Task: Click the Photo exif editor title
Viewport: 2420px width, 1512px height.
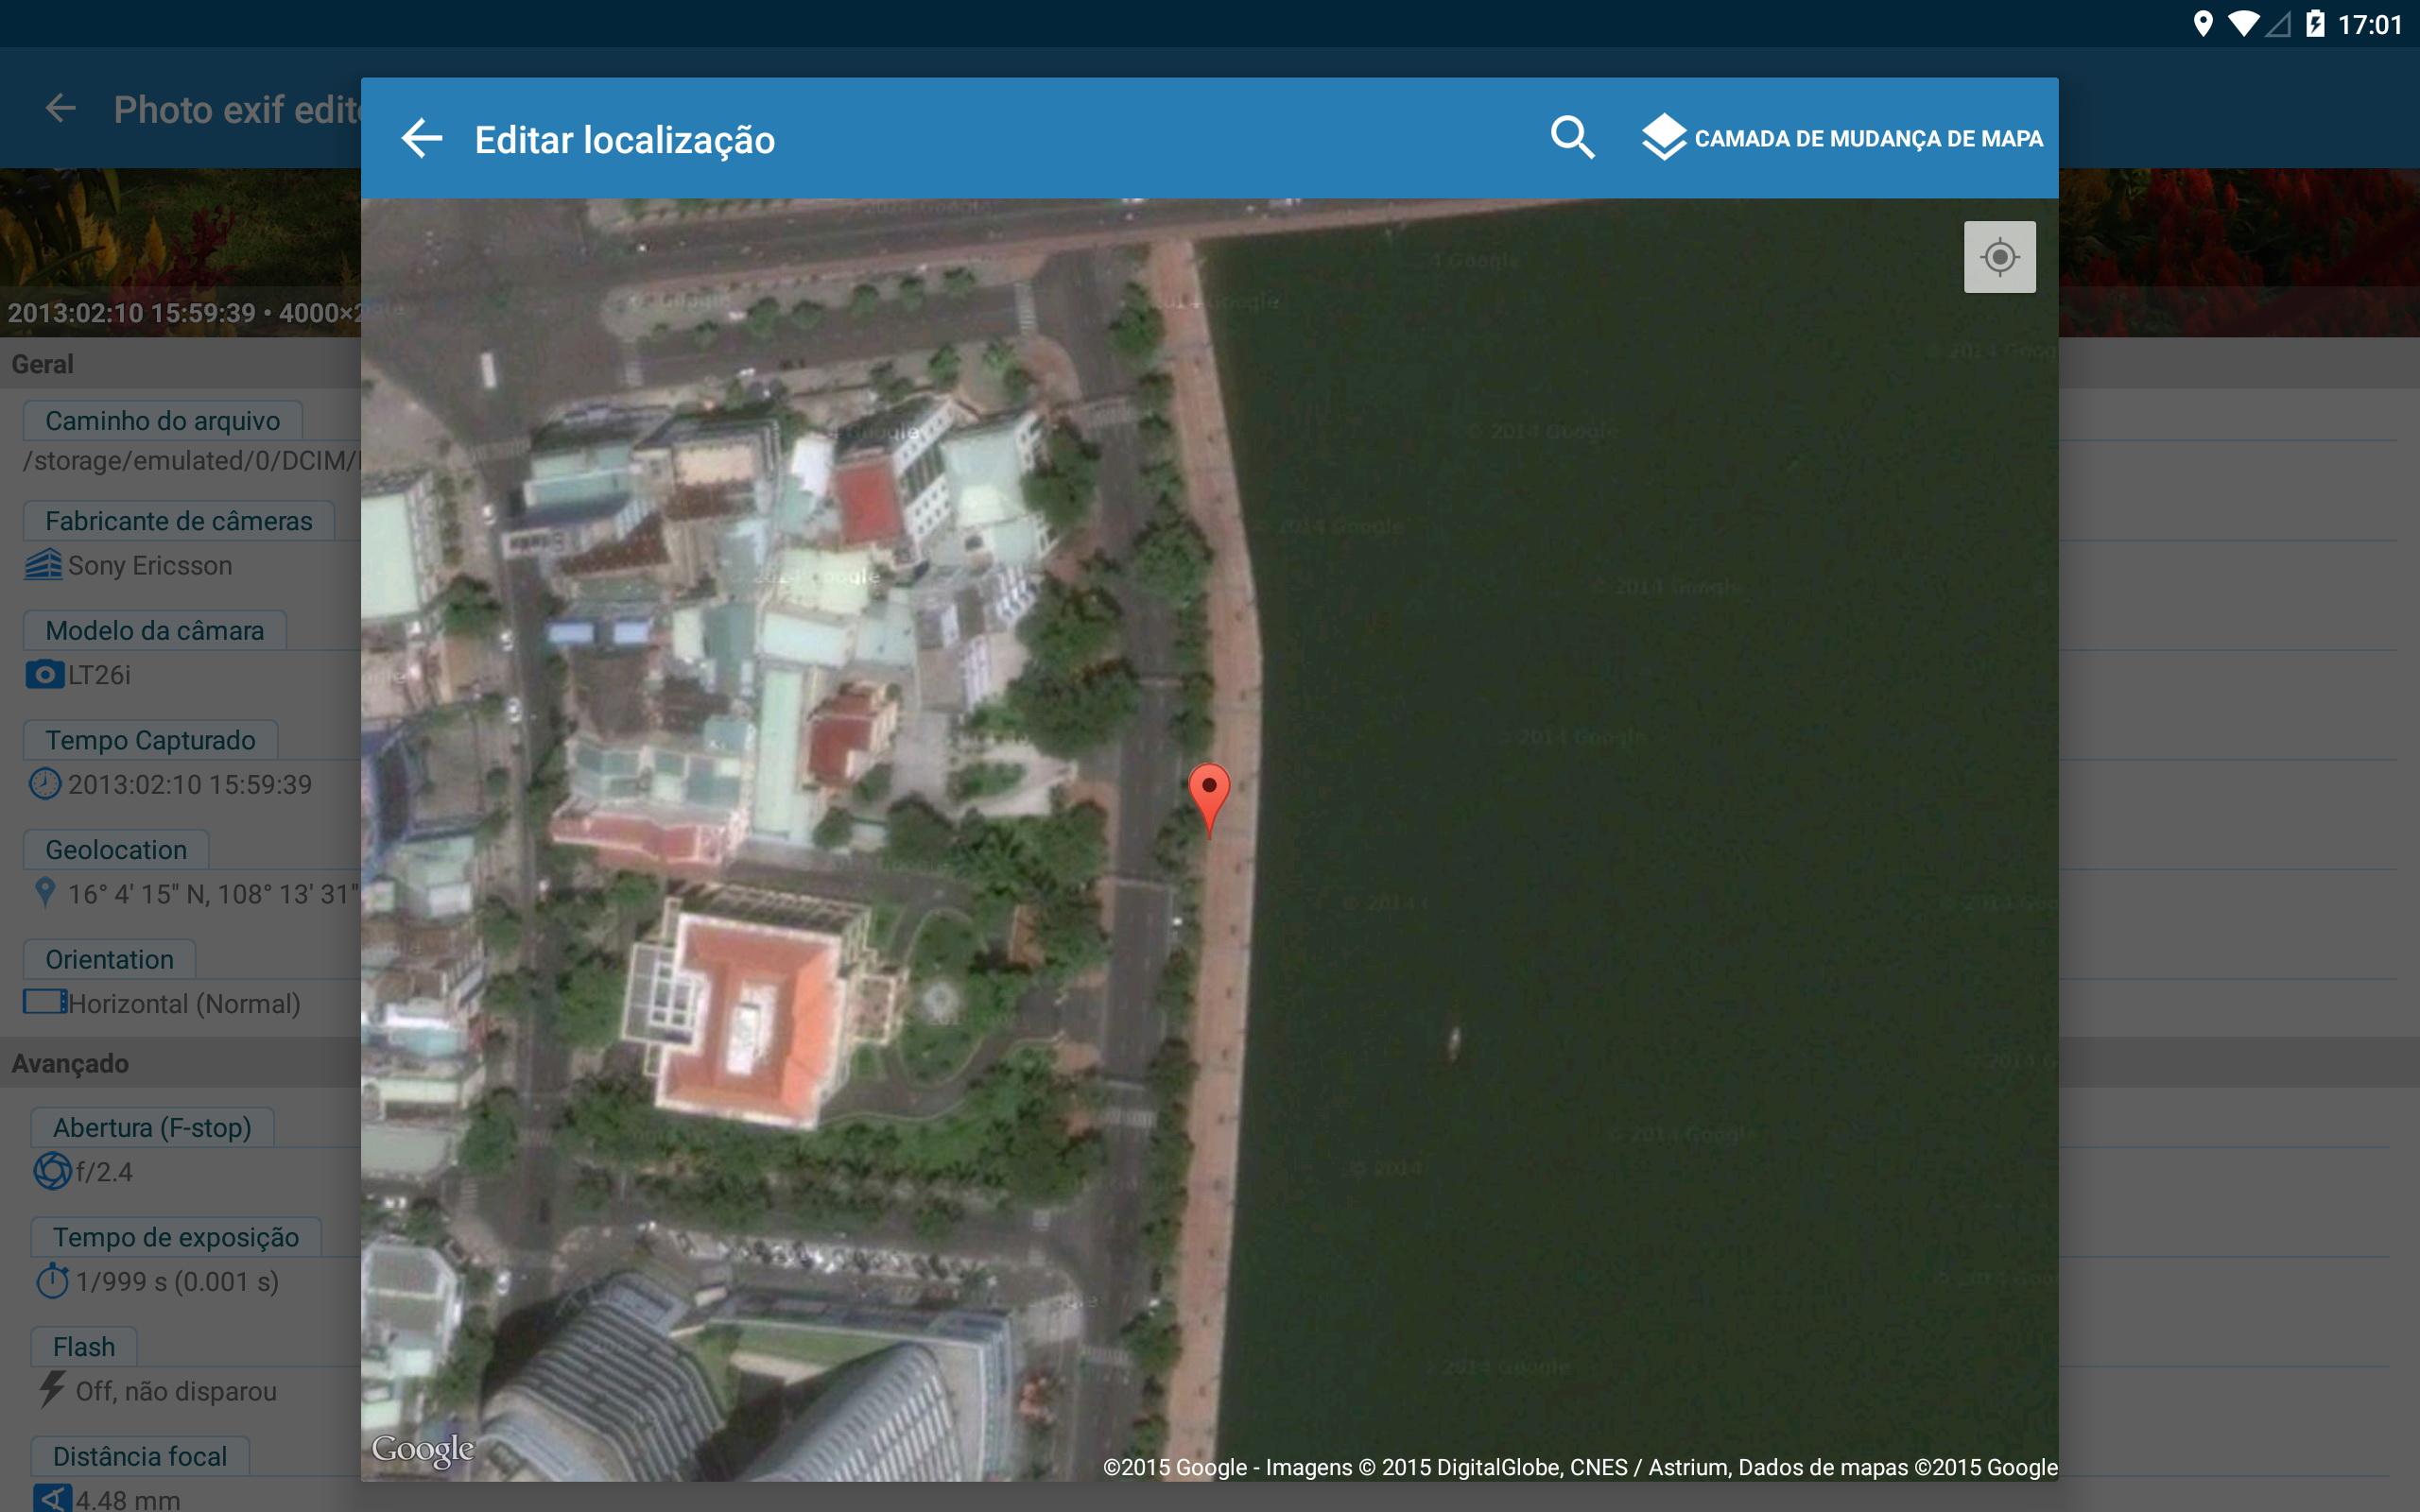Action: point(237,109)
